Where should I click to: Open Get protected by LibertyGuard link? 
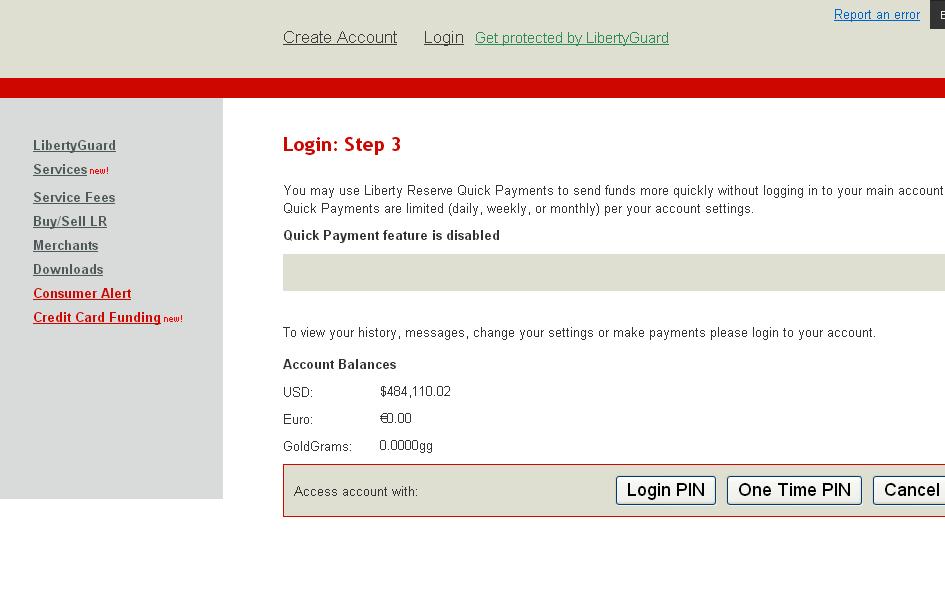coord(571,38)
